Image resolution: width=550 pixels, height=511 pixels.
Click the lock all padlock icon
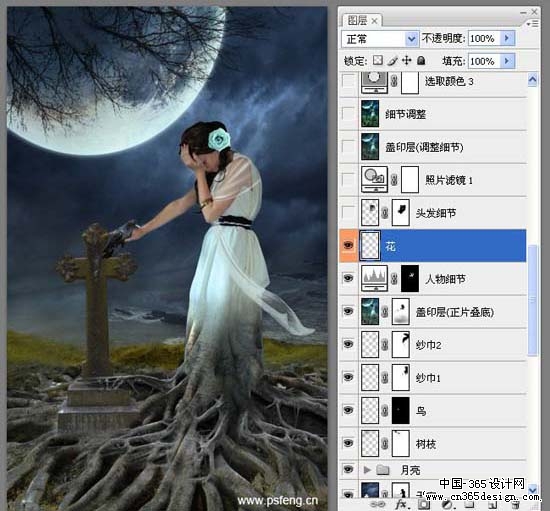(x=421, y=61)
